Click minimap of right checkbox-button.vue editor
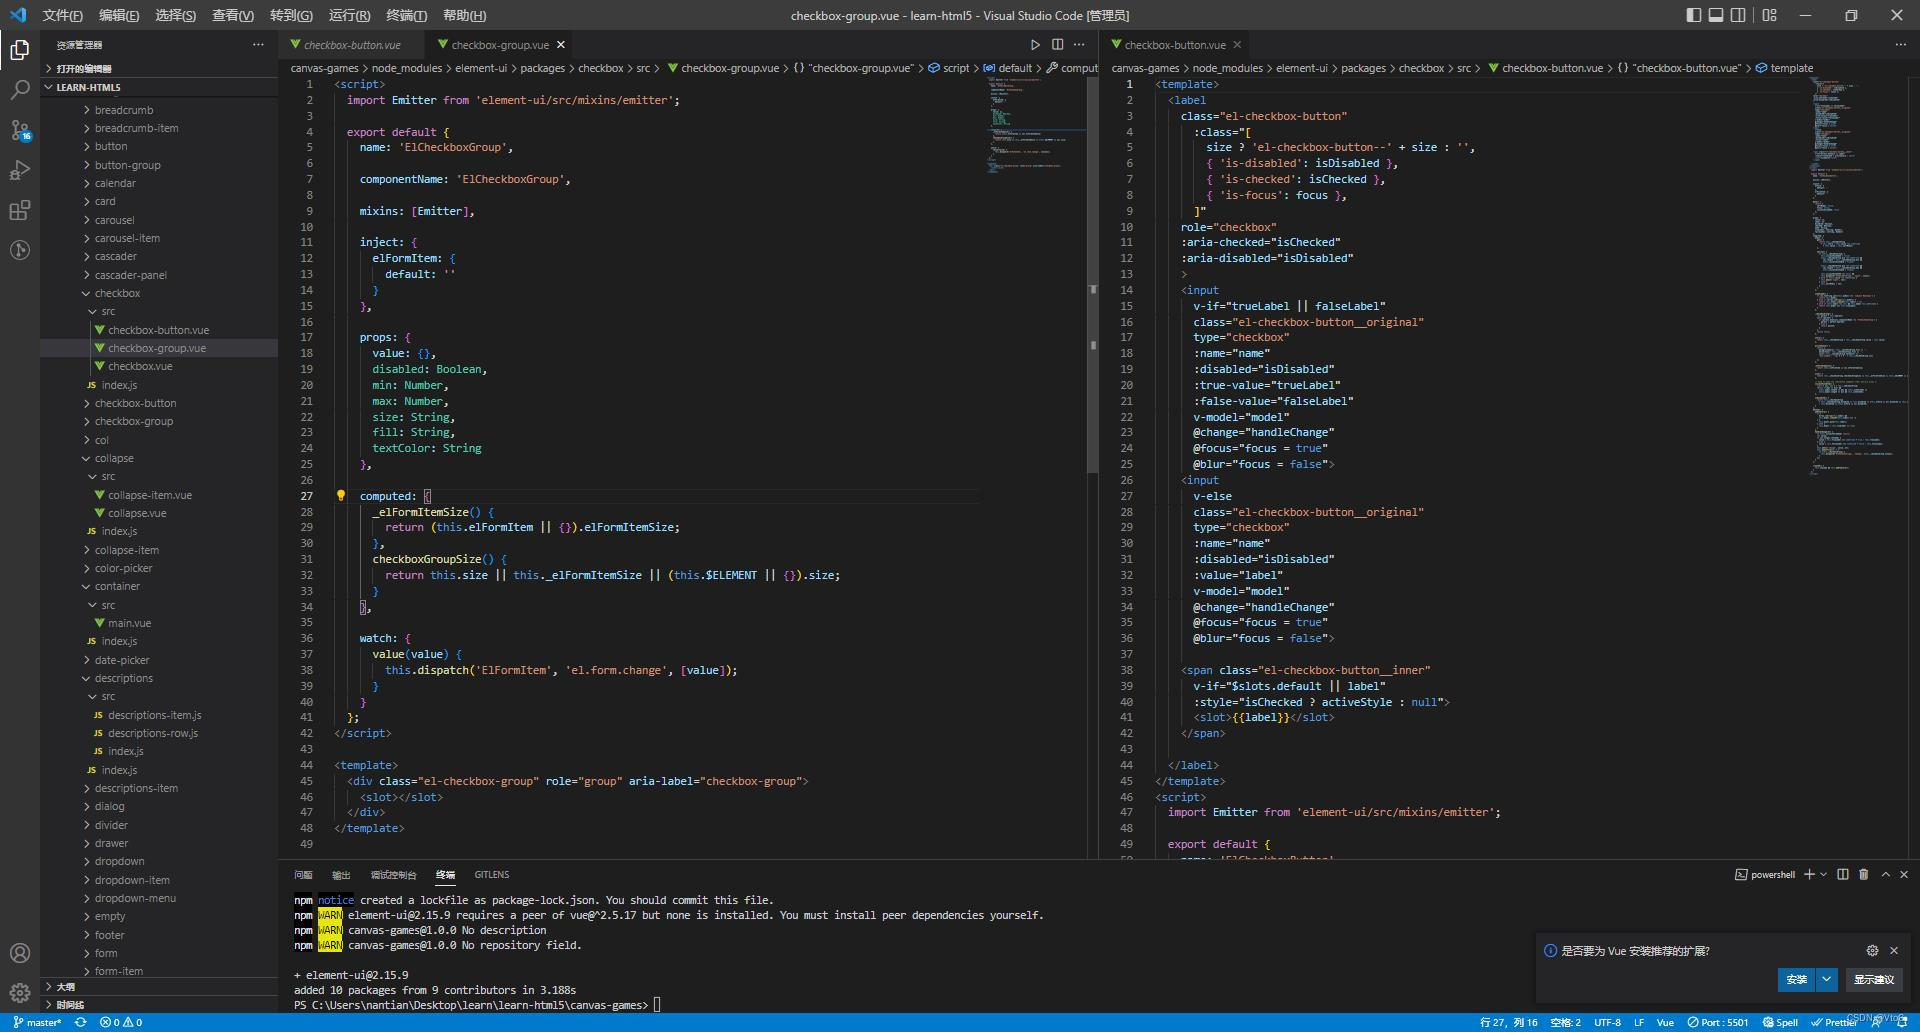 tap(1860, 275)
